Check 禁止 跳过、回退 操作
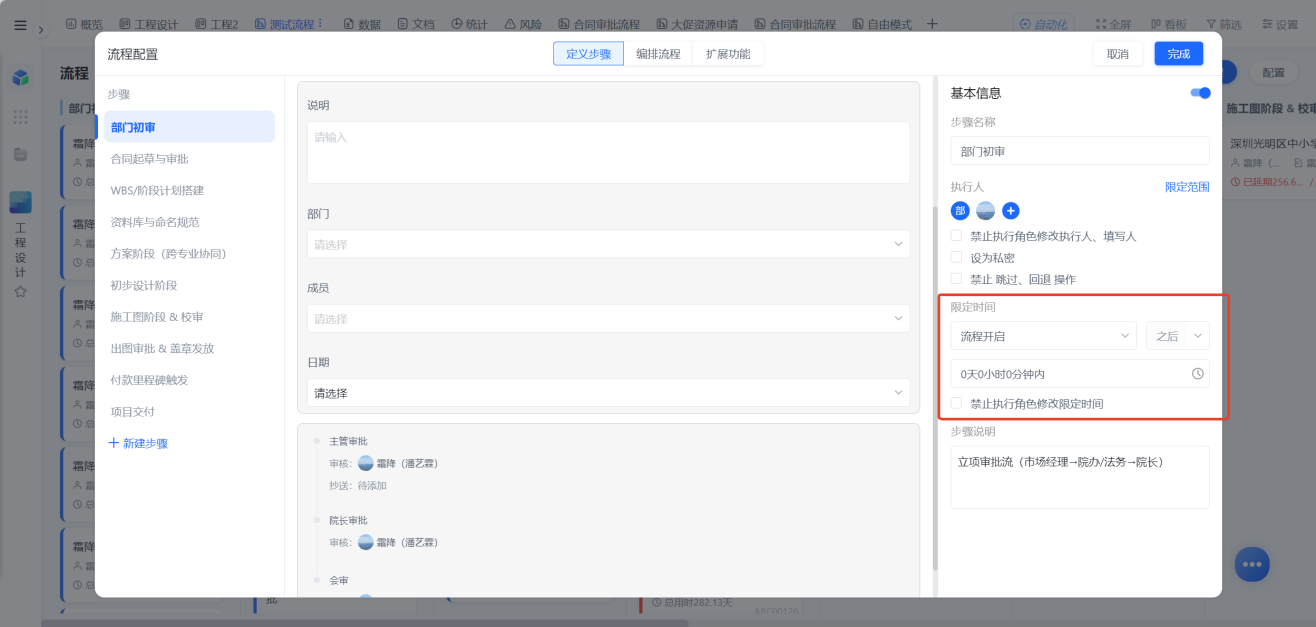Screen dimensions: 1316x627 (957, 279)
